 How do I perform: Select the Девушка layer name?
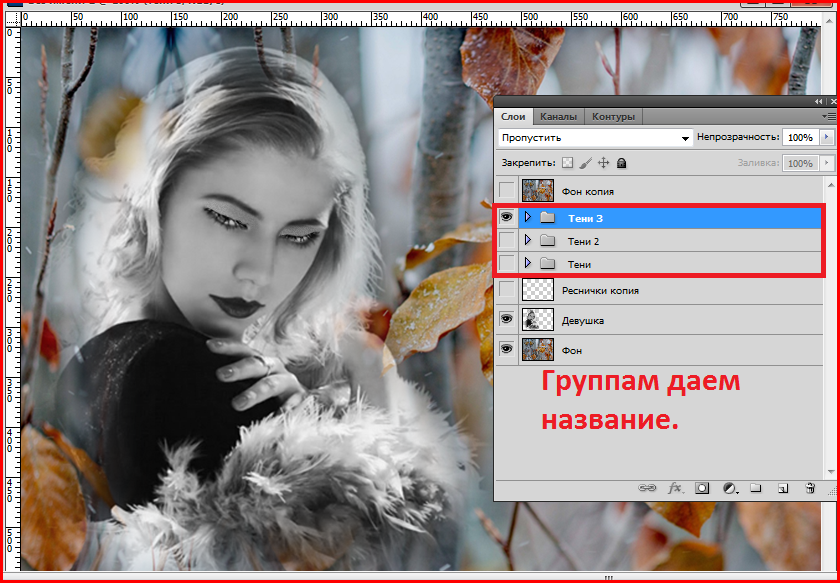[x=583, y=320]
